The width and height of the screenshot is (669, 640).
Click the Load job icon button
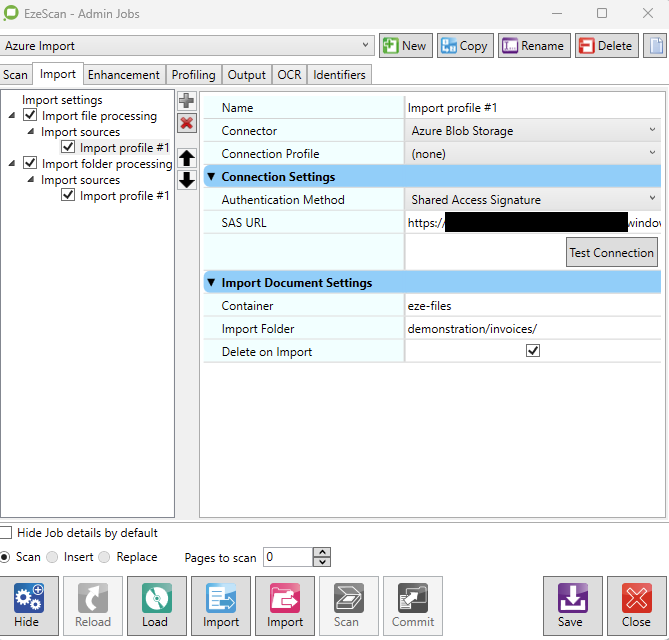click(x=155, y=606)
